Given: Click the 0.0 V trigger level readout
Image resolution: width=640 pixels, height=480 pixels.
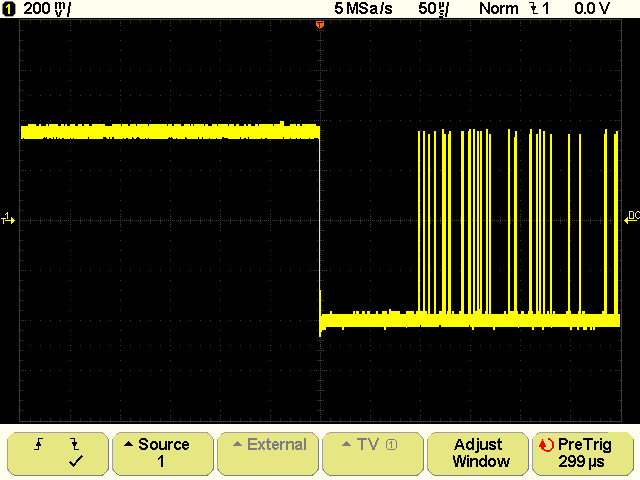Looking at the screenshot, I should 592,9.
